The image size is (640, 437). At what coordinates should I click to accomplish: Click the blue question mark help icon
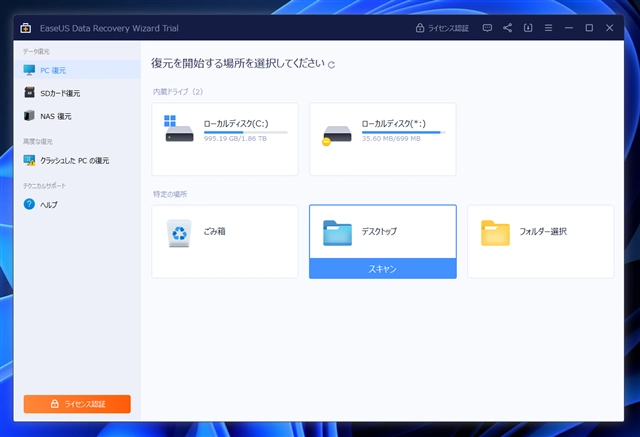coord(29,204)
